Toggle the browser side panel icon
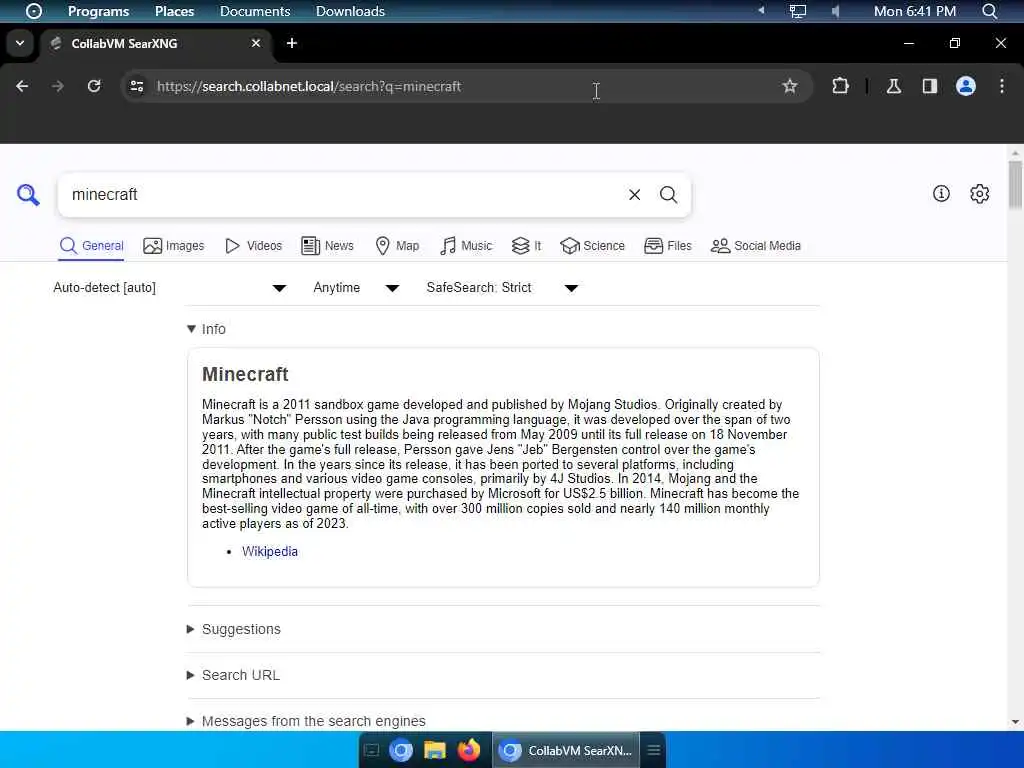The height and width of the screenshot is (768, 1024). point(930,86)
